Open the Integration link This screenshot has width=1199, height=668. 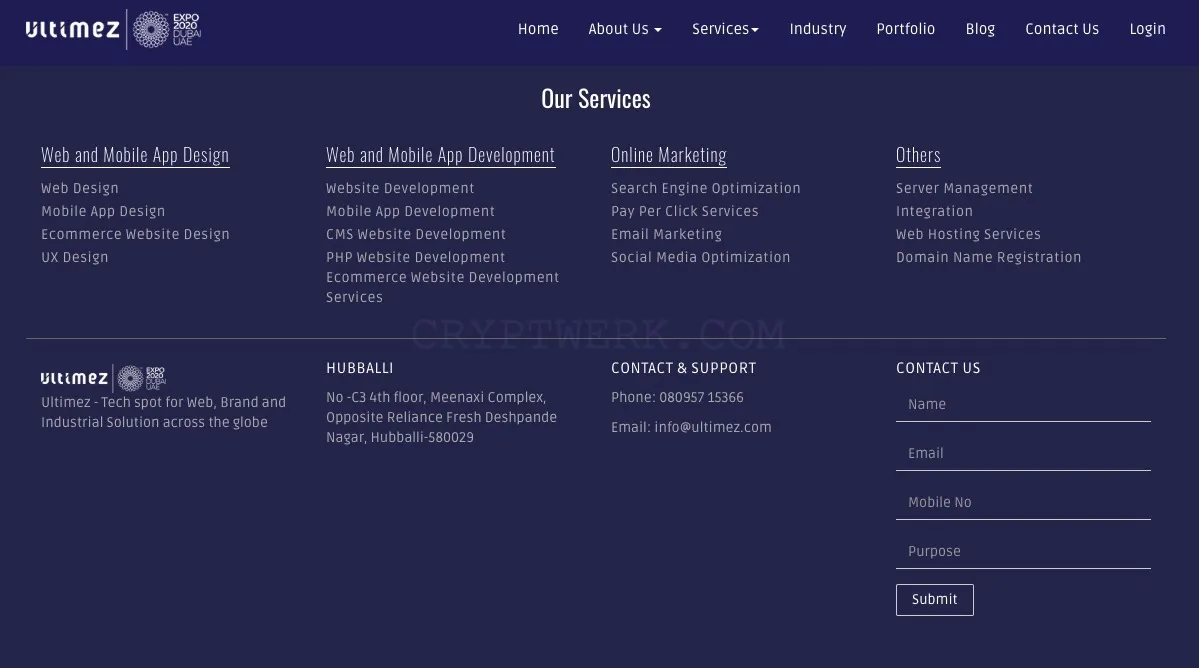click(934, 211)
